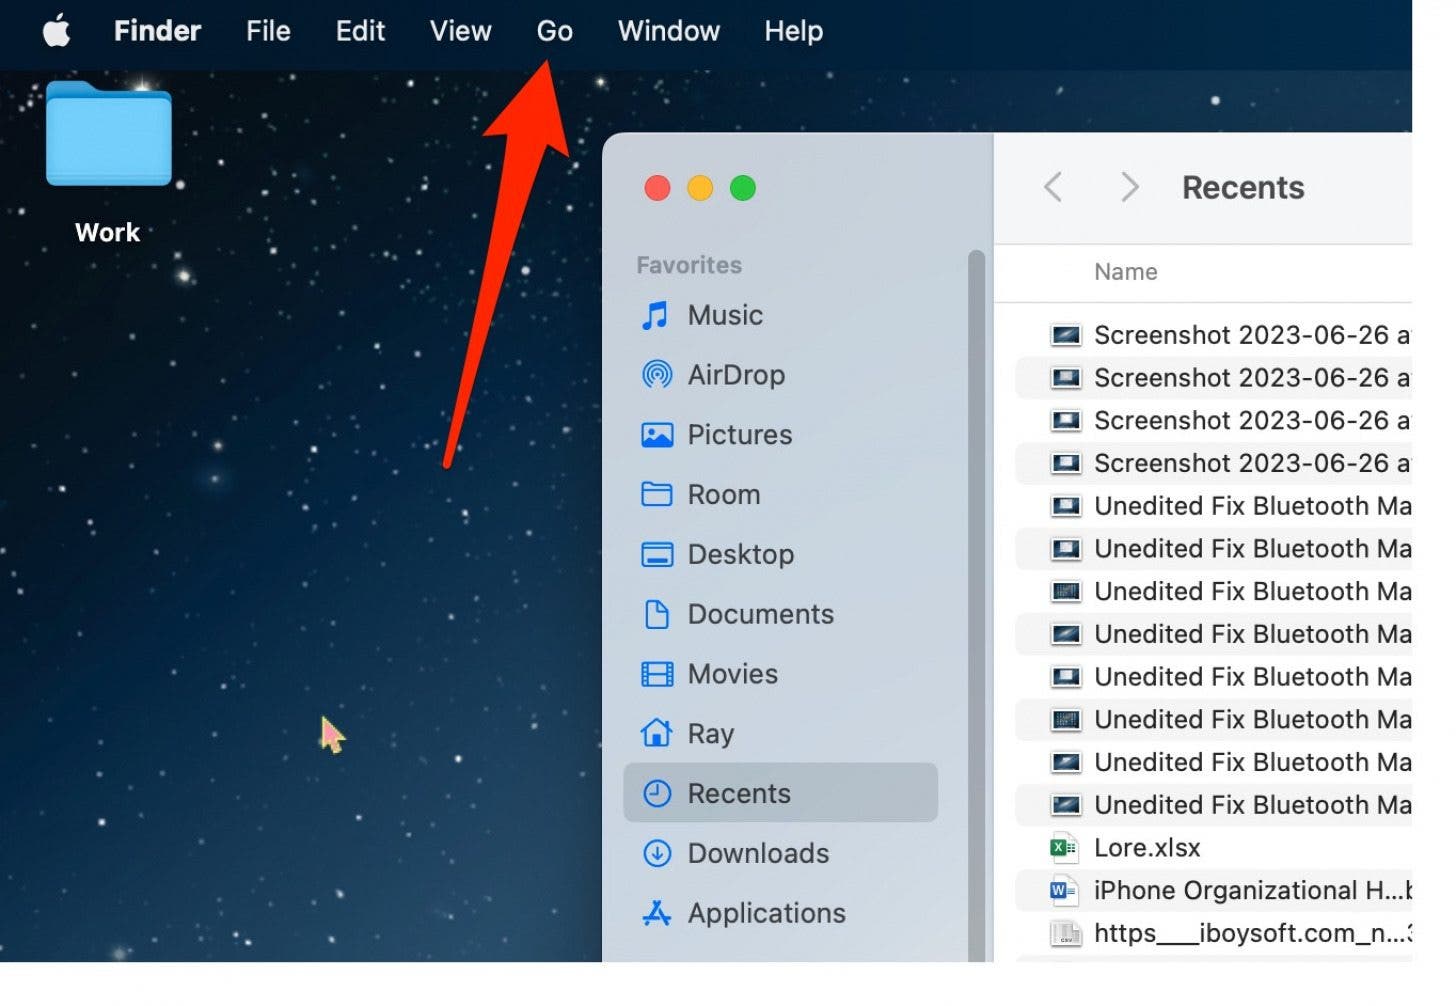Select AirDrop radar icon in Favorites
The width and height of the screenshot is (1456, 1006).
tap(656, 375)
